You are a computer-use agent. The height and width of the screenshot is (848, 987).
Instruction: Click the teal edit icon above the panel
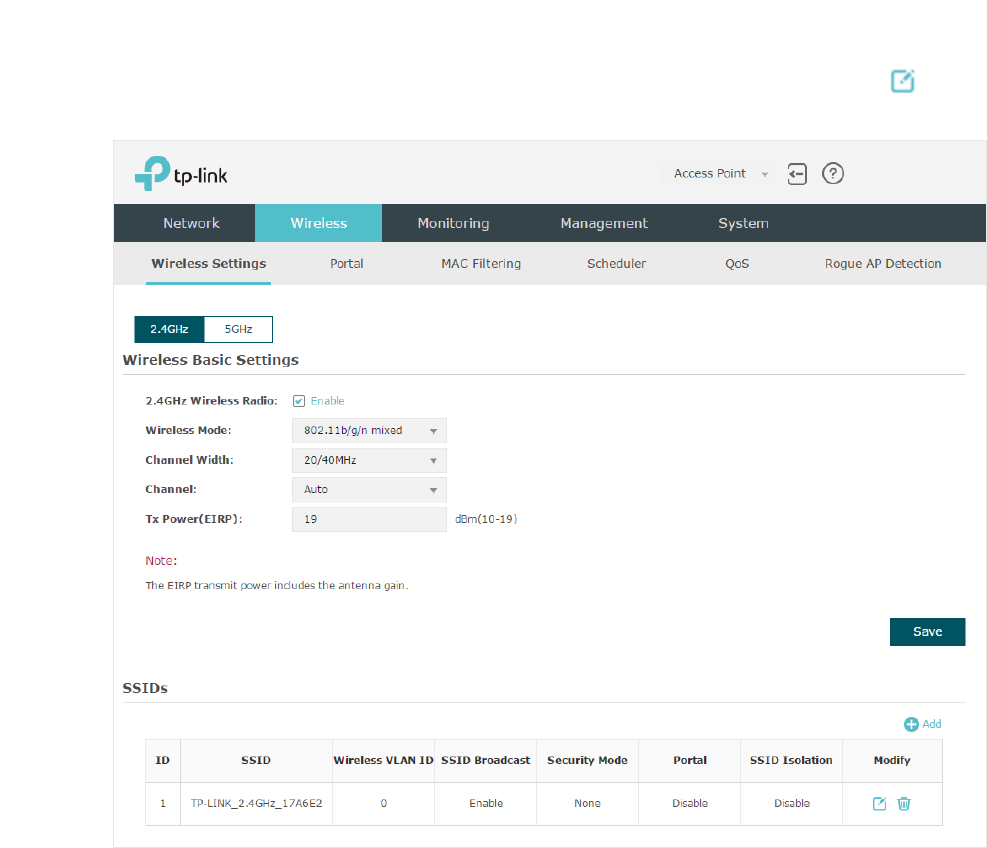[902, 81]
